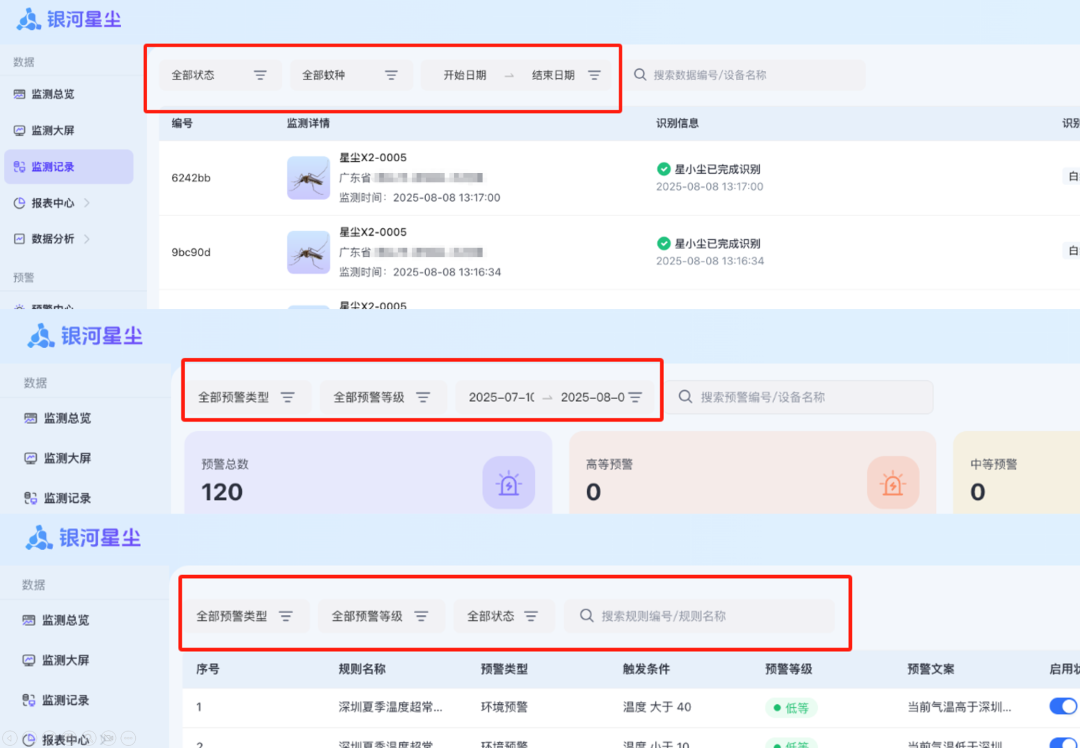Screen dimensions: 1080x748
Task: Click the orange alarm icon on 高等预警 card
Action: pyautogui.click(x=893, y=484)
